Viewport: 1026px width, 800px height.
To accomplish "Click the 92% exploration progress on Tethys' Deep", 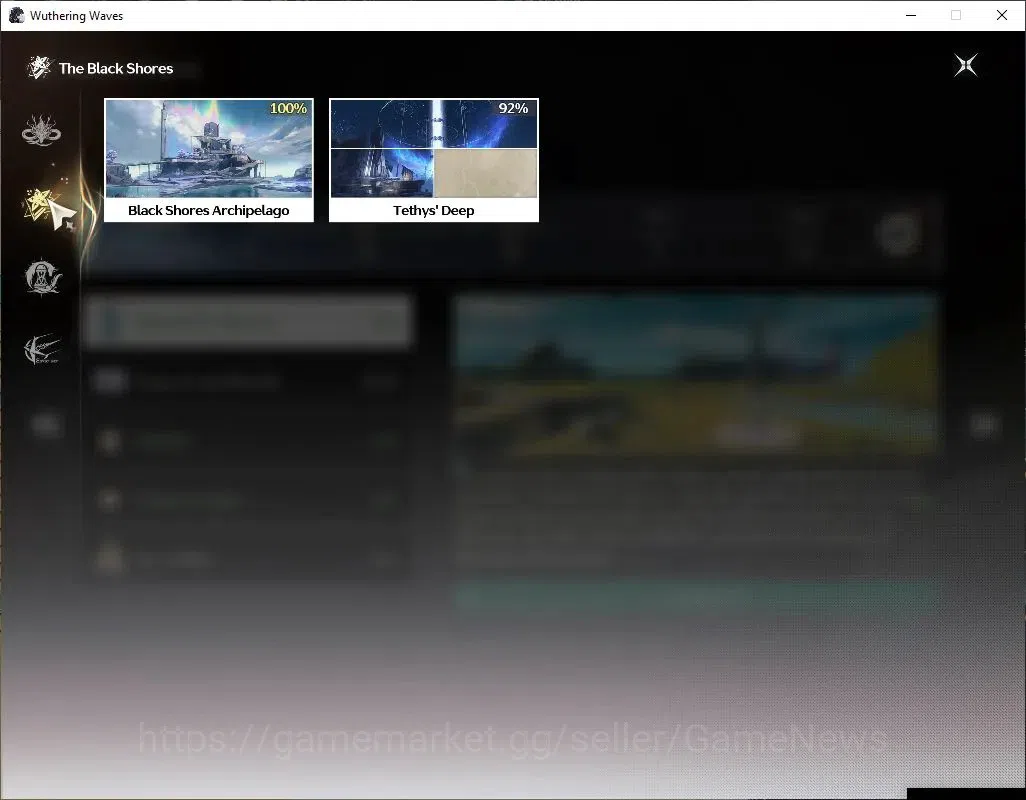I will pos(513,109).
